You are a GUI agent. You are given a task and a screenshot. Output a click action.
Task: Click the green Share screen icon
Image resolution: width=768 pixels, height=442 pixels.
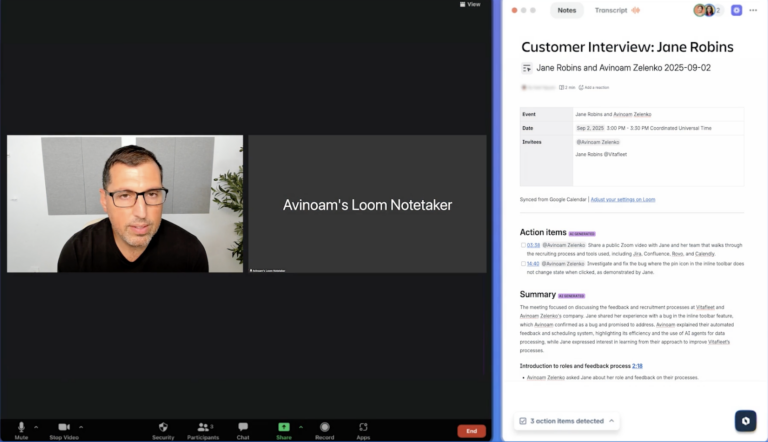click(284, 427)
